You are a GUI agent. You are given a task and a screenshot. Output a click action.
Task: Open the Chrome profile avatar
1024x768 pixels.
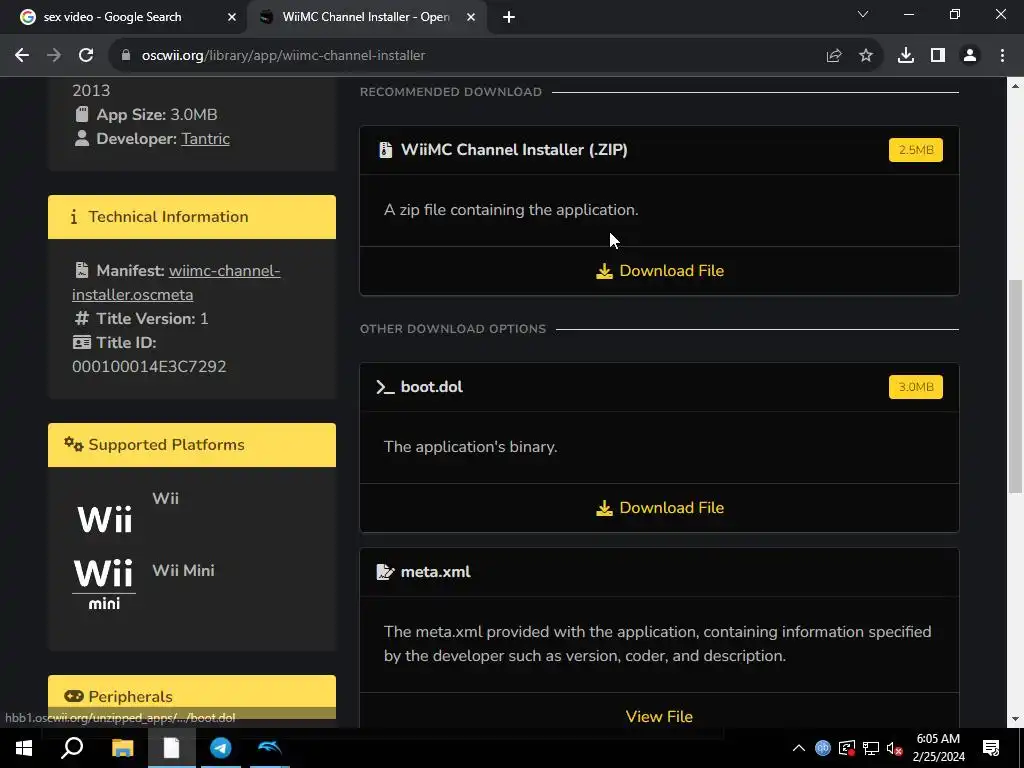click(x=970, y=56)
